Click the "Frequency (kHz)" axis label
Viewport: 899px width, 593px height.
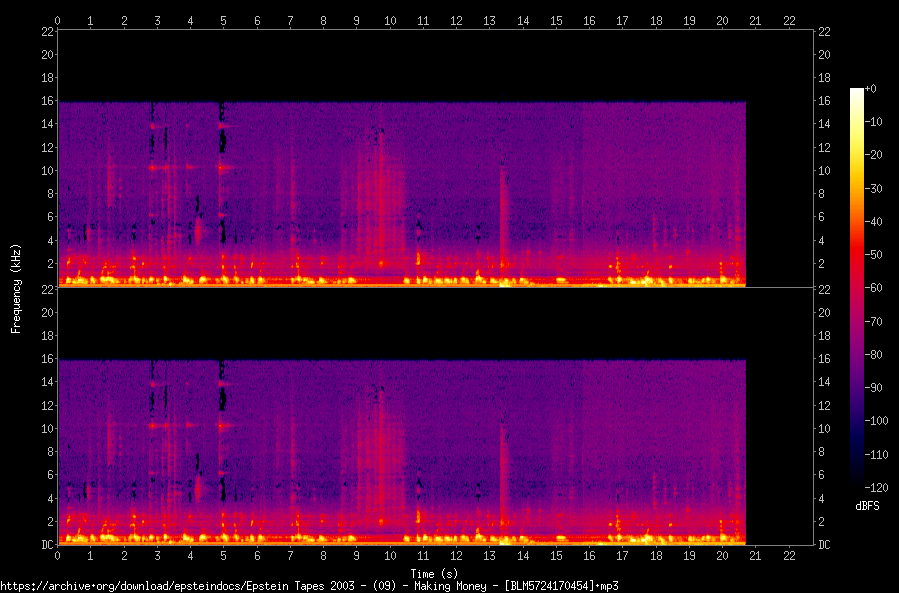tap(16, 288)
